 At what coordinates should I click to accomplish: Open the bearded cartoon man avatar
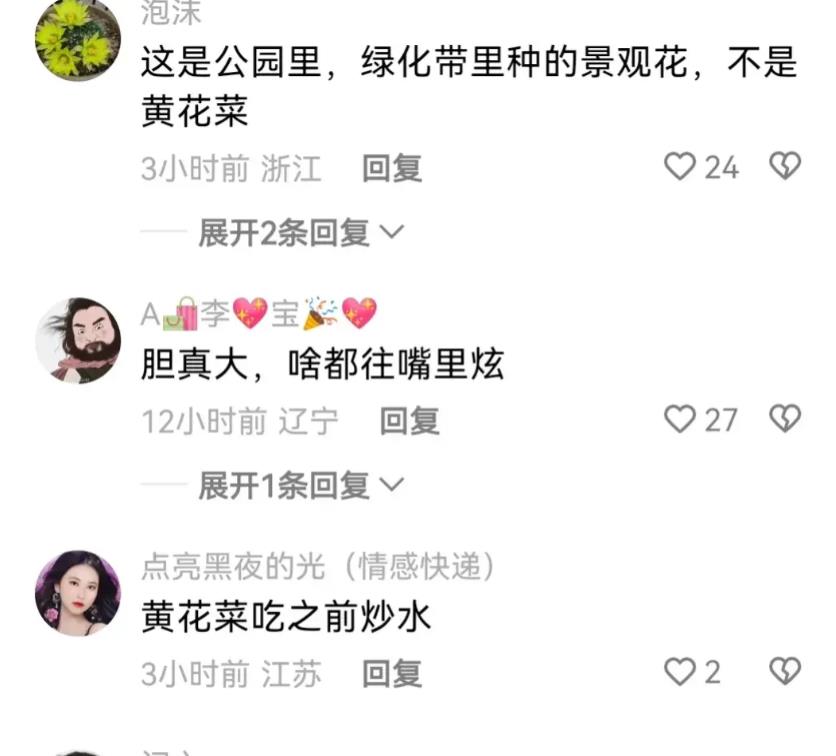pyautogui.click(x=78, y=341)
